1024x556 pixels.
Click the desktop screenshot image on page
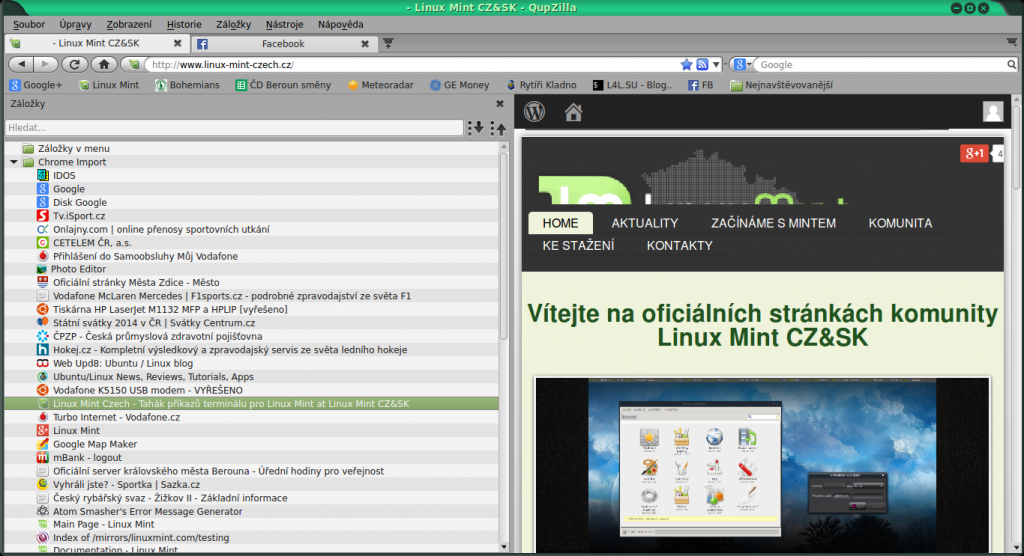(762, 465)
